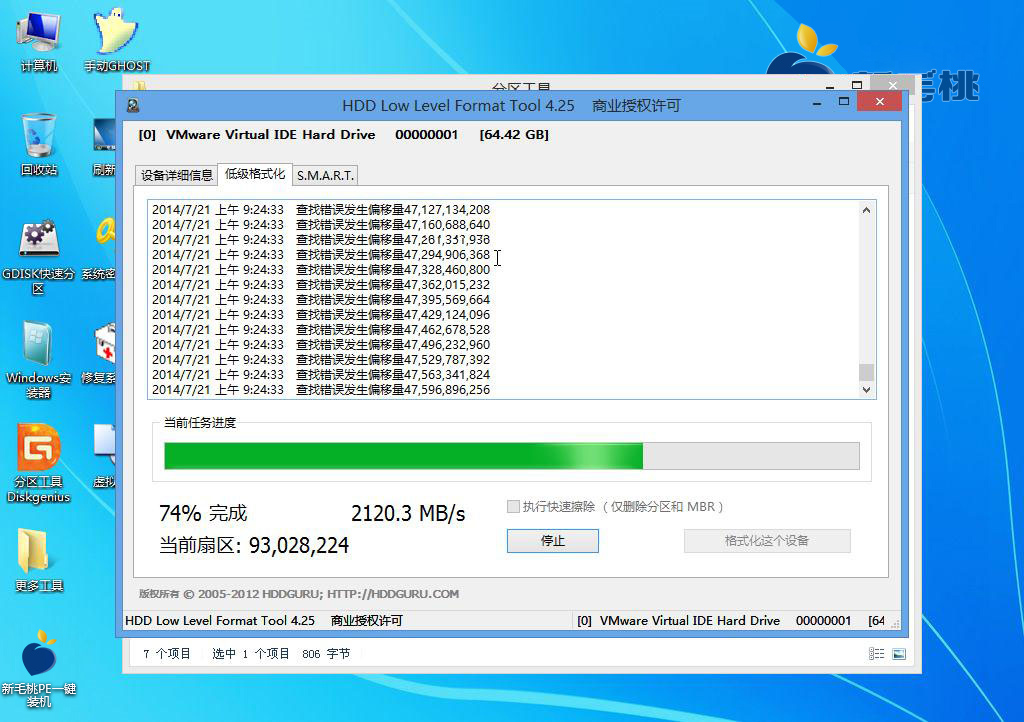
Task: Select log line with offset 47,596,896,256
Action: coord(321,390)
